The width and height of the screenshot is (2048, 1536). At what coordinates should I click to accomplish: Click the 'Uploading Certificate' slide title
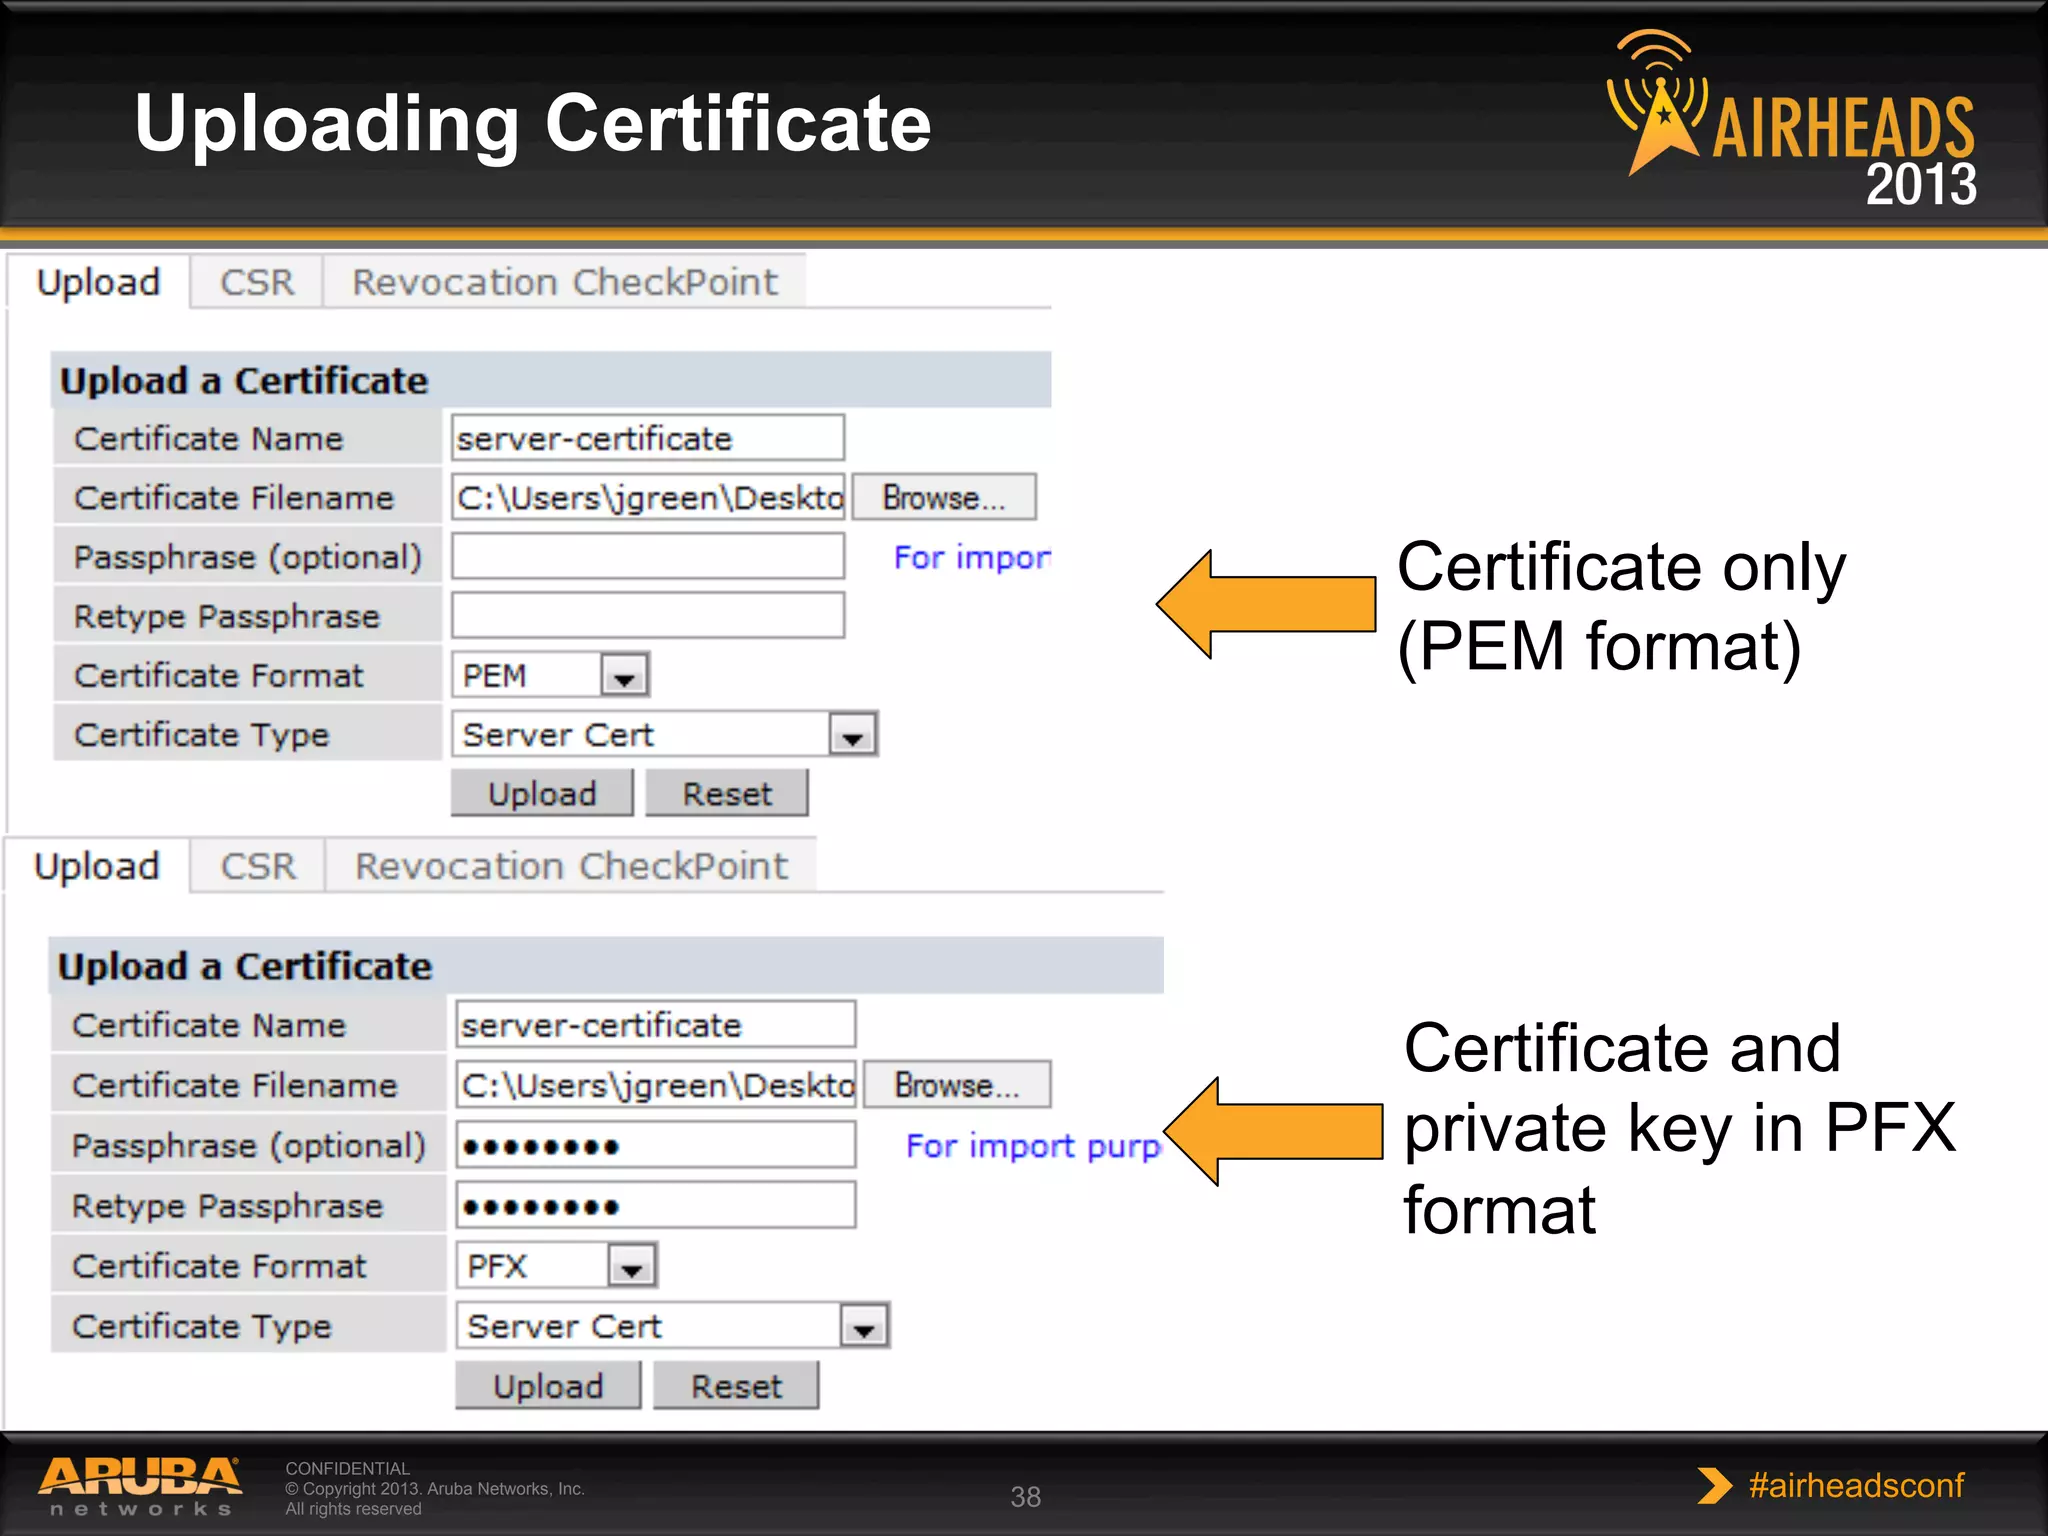(x=533, y=123)
